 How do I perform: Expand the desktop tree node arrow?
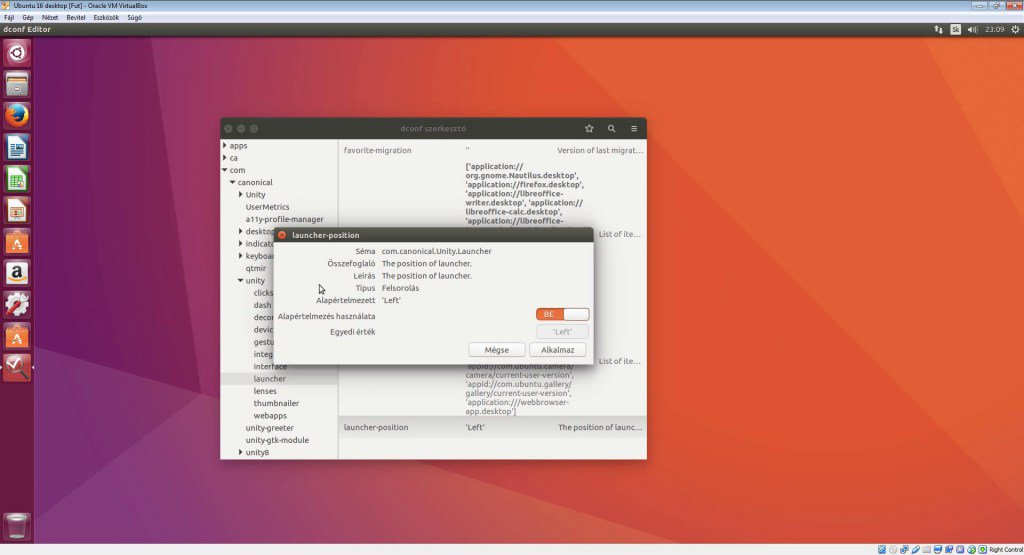click(x=240, y=231)
